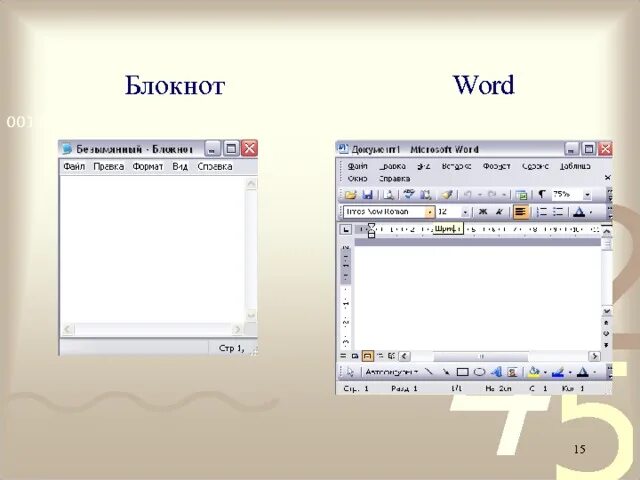Switch to Web Layout view icon

tap(355, 356)
